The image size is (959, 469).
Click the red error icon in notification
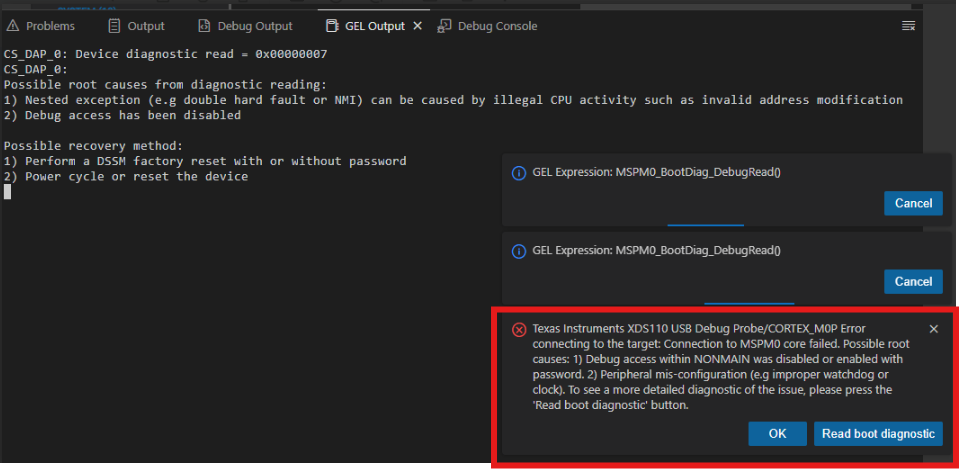[519, 330]
